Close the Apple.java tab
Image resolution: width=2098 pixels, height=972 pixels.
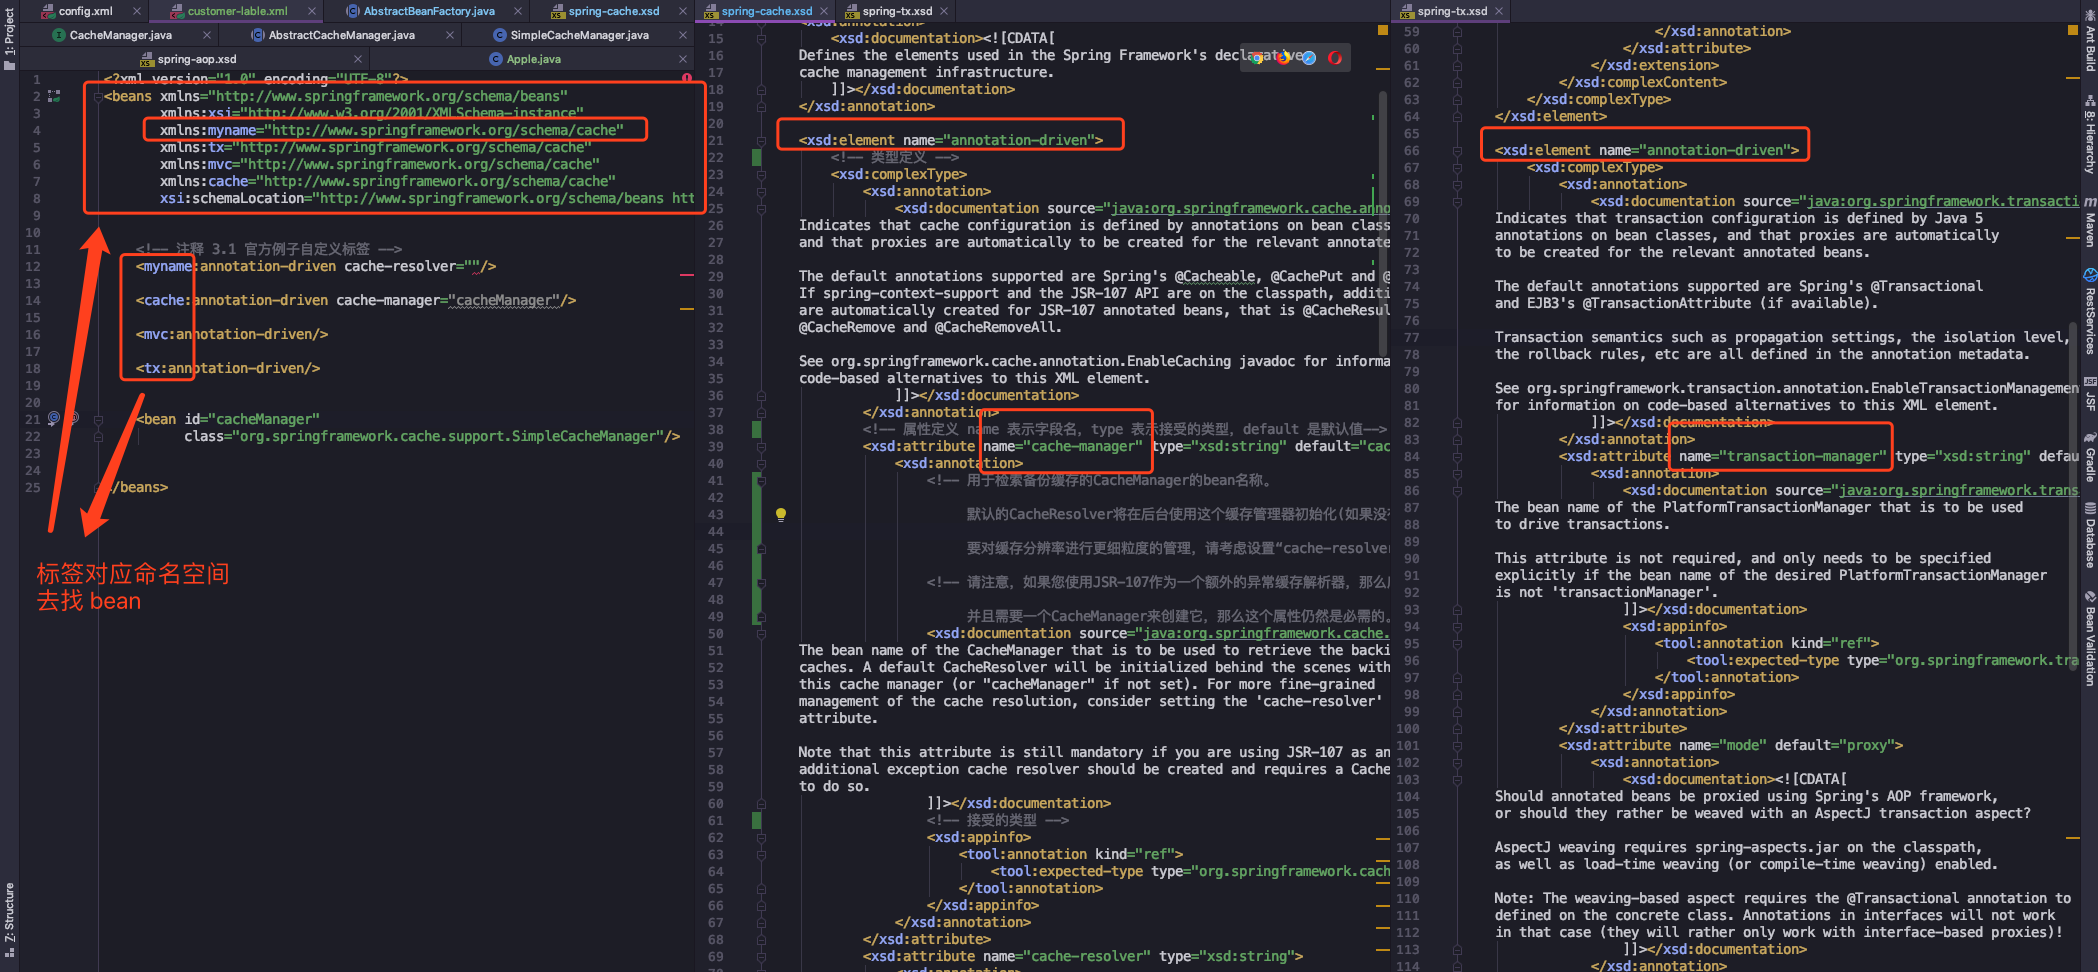pos(683,59)
